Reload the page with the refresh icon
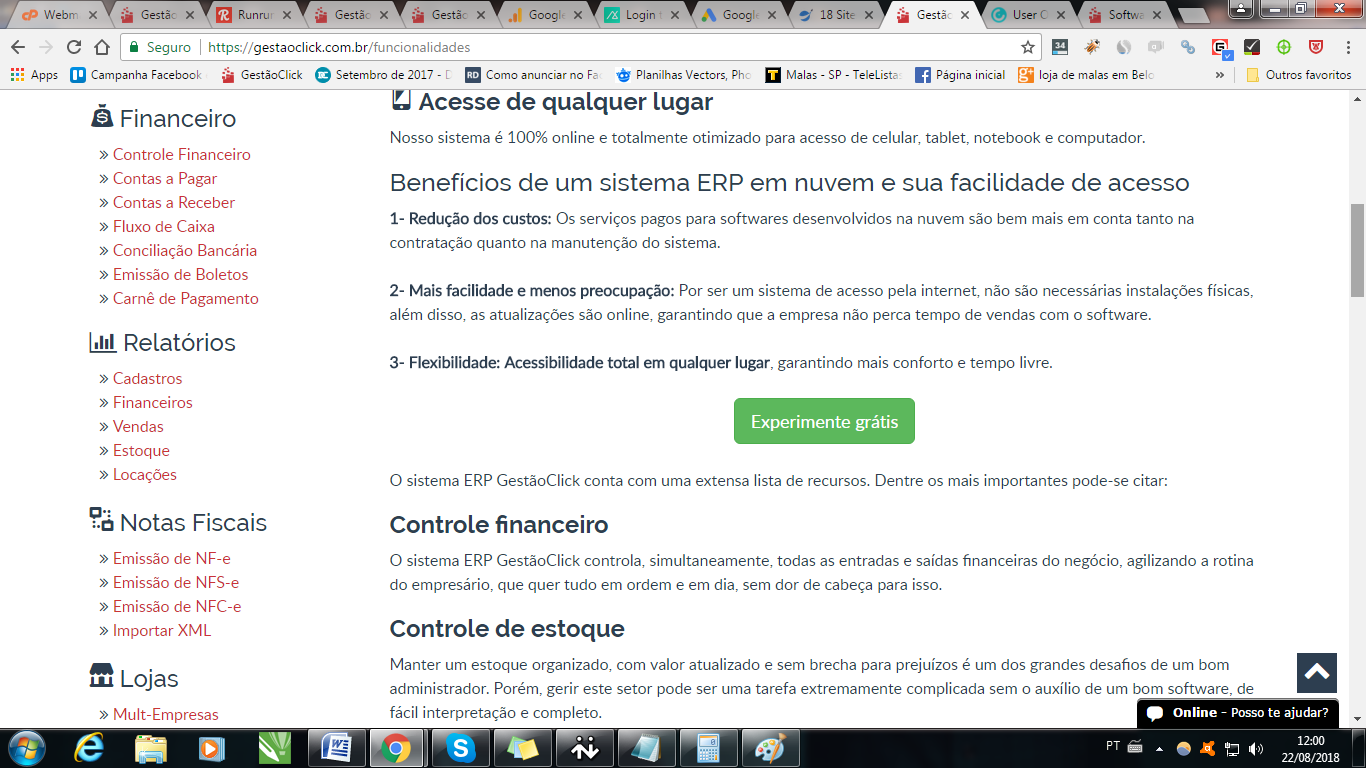 coord(74,47)
